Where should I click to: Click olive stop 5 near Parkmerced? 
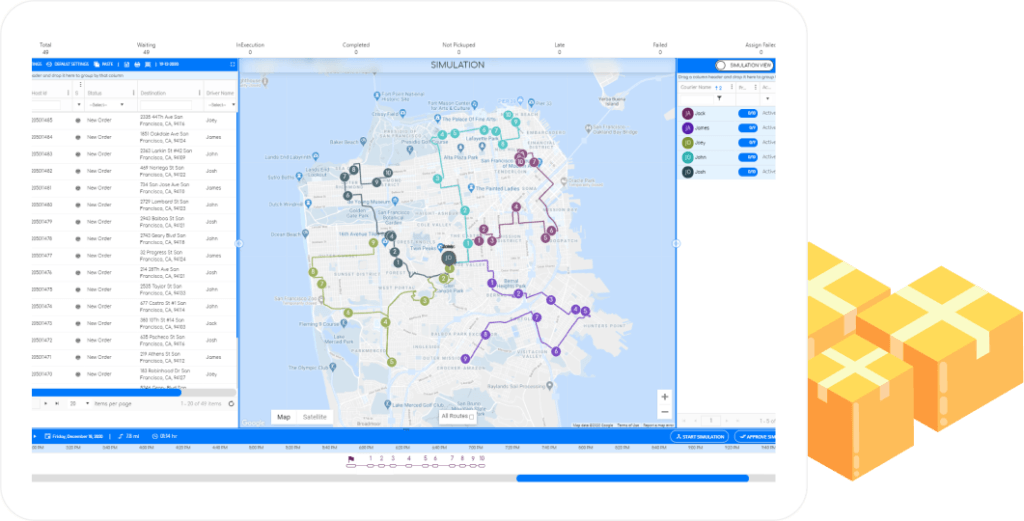391,362
